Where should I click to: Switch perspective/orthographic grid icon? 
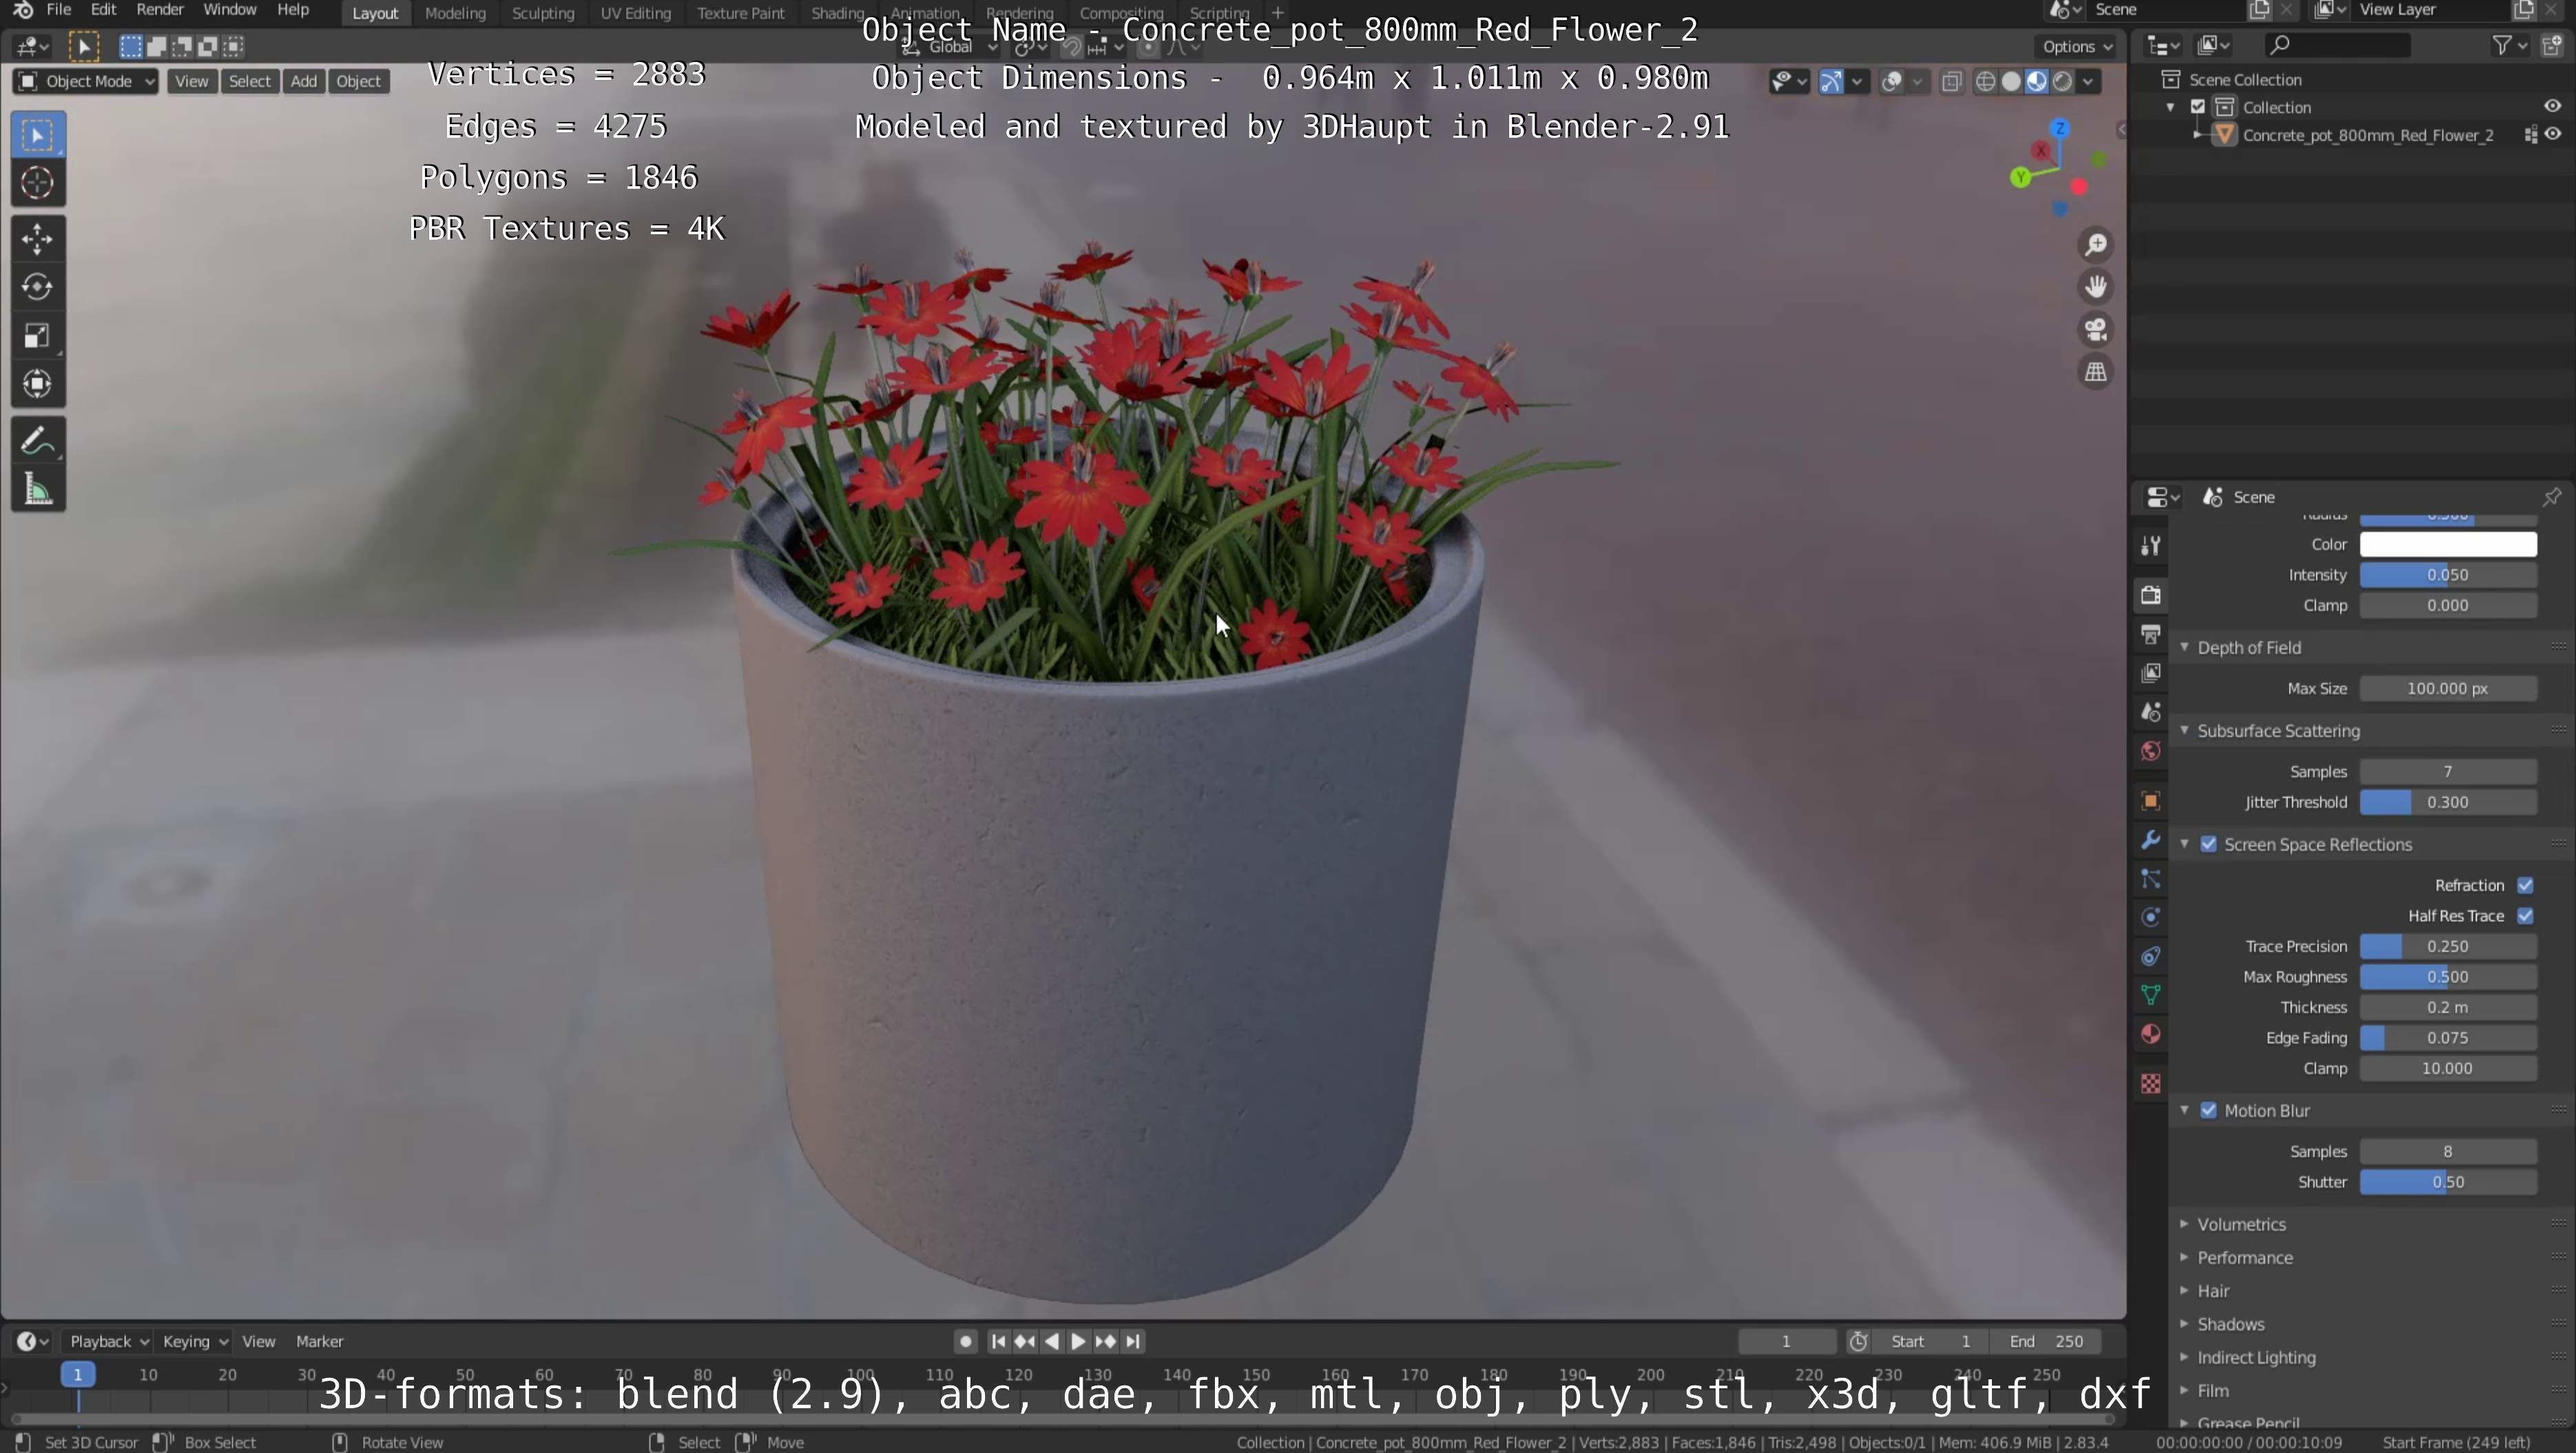(2096, 372)
